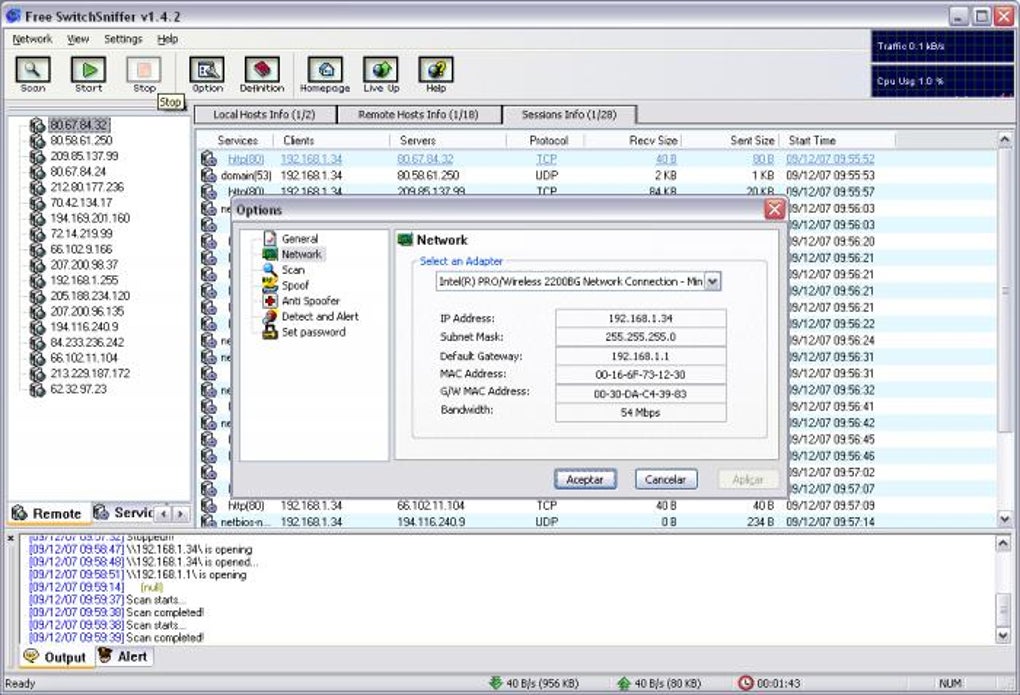Click the Traffic graph monitor

click(942, 46)
